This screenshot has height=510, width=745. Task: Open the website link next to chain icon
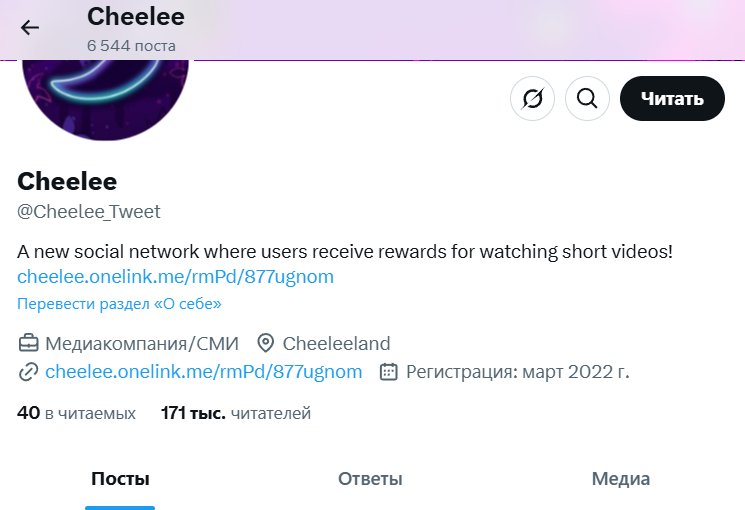(x=203, y=372)
